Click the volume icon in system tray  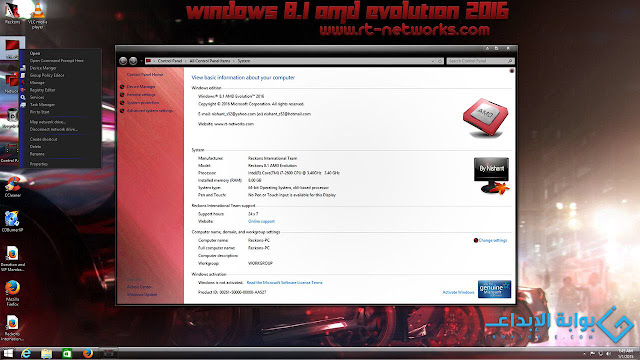(608, 353)
